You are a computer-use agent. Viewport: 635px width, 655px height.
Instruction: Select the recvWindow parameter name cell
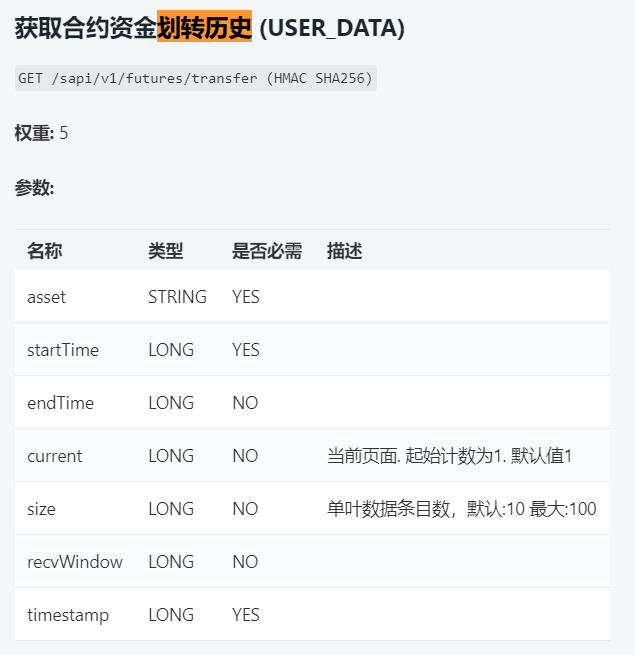[x=74, y=562]
